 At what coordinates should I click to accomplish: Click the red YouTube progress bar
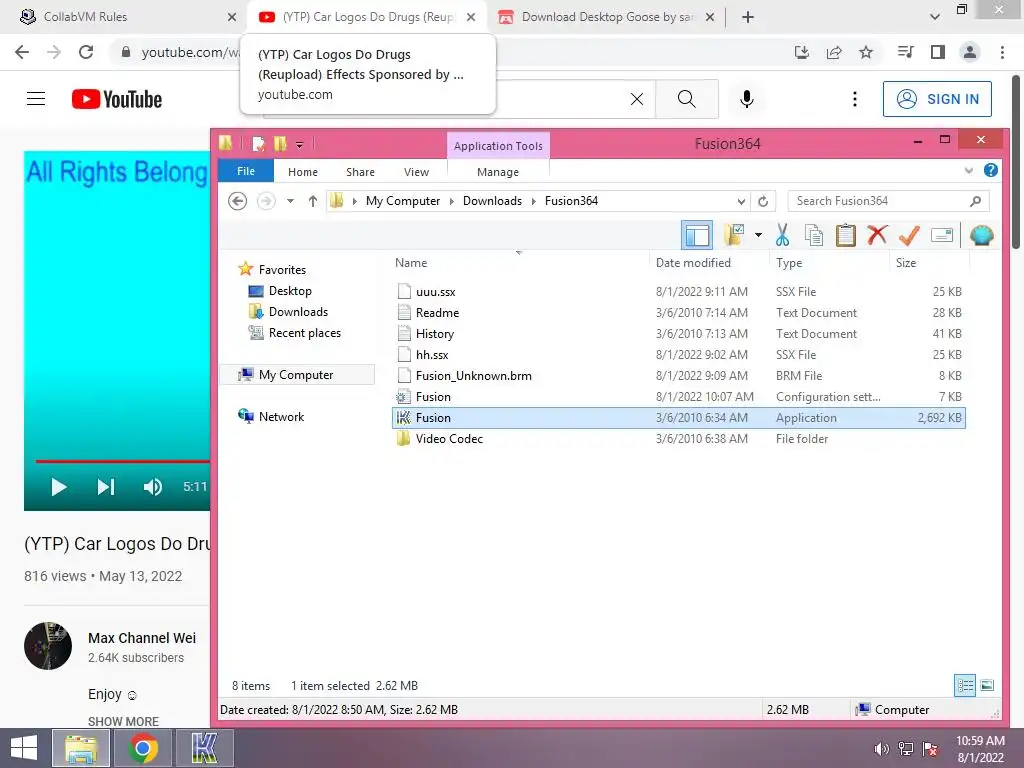coord(123,461)
